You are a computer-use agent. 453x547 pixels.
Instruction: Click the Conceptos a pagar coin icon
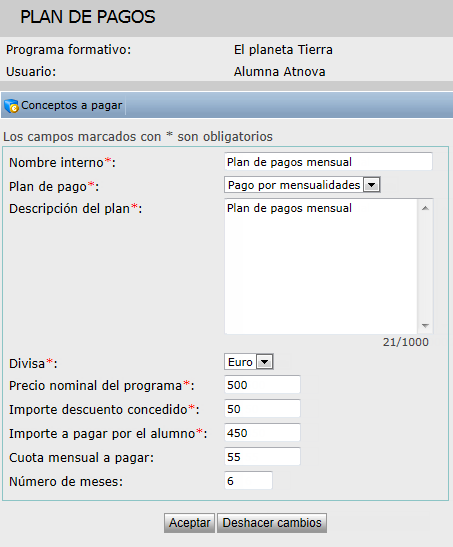click(x=12, y=106)
